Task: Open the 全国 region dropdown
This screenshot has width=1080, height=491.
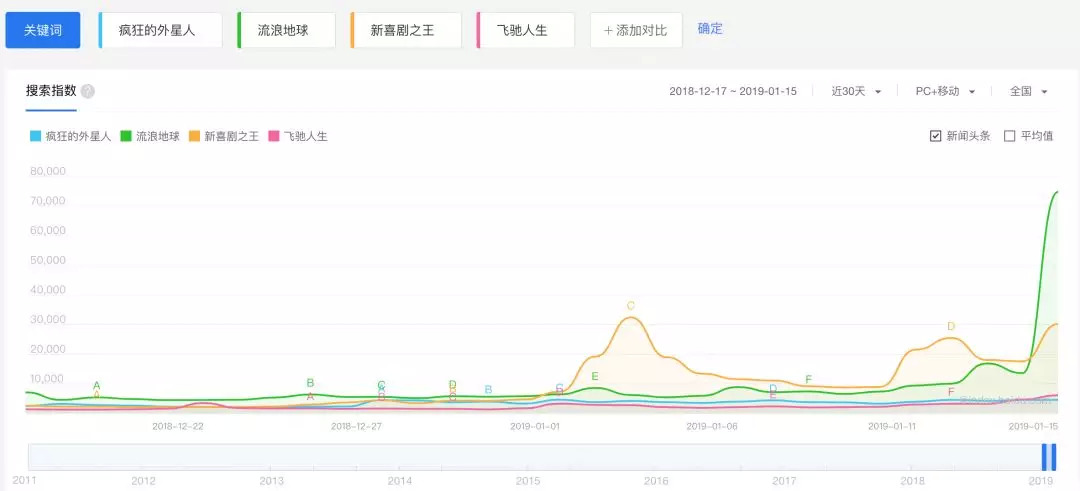Action: click(1028, 91)
